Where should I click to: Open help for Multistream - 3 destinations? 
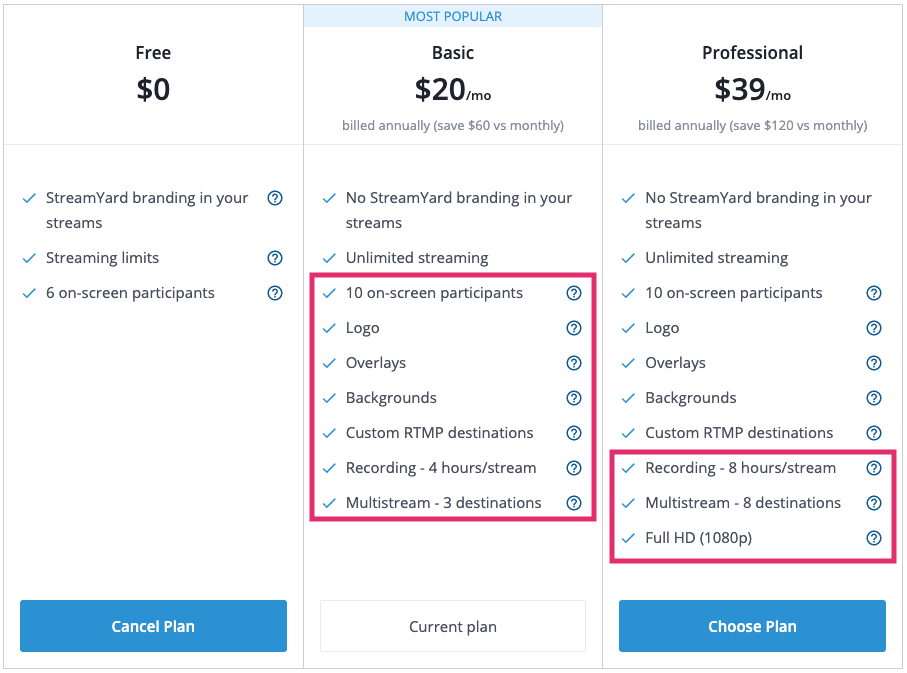coord(574,503)
